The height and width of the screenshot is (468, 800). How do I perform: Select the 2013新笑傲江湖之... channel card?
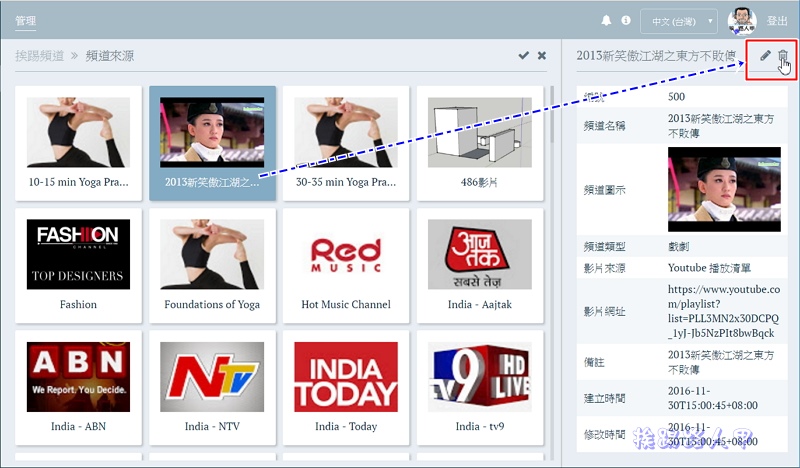pos(212,143)
